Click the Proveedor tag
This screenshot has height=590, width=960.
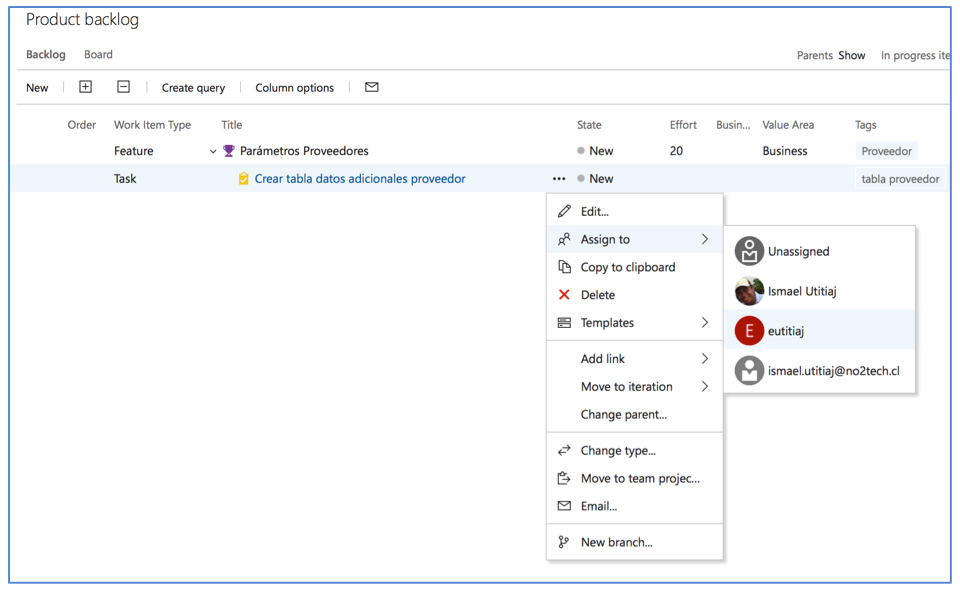point(887,151)
